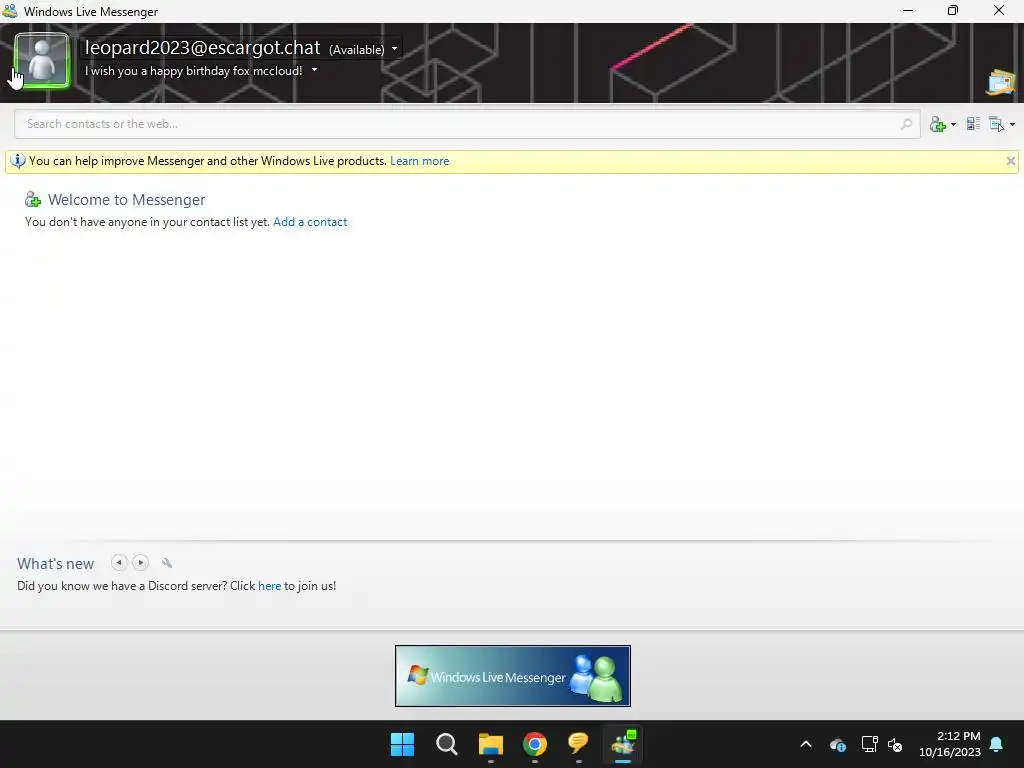Open the network tray icon
Screen dimensions: 1024x768
(869, 744)
